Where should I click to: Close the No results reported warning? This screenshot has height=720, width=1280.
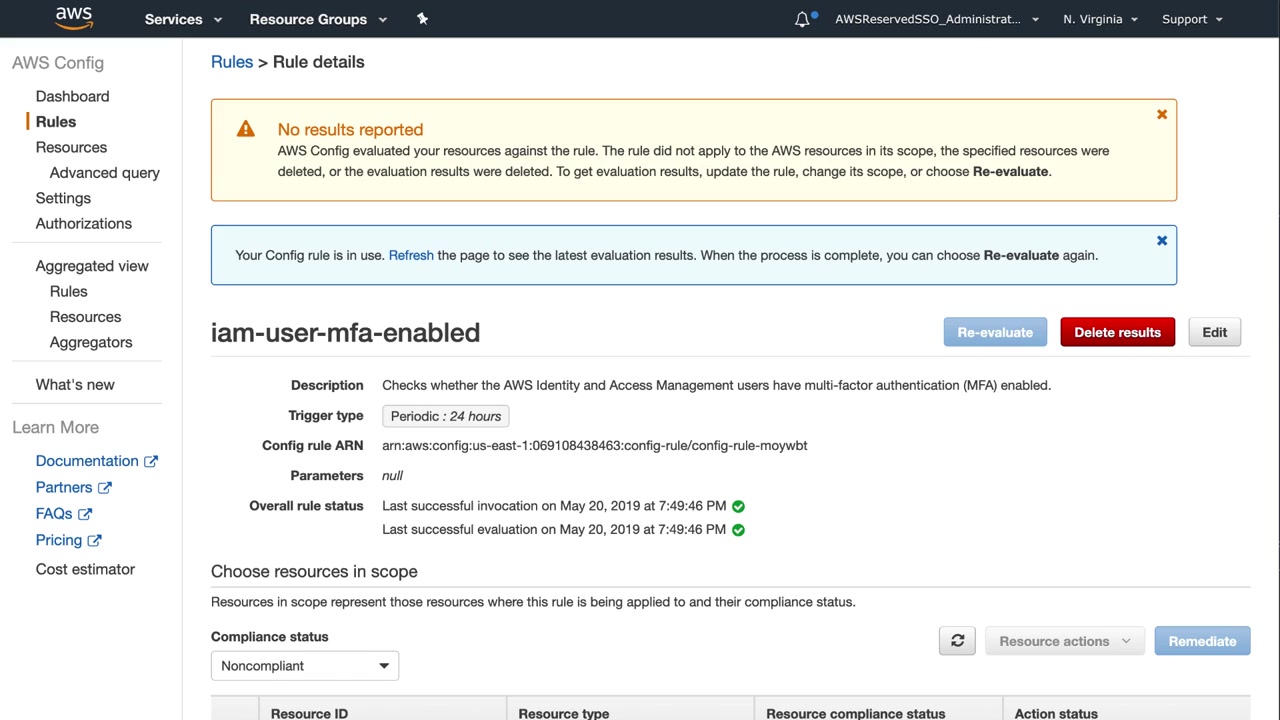pos(1162,115)
